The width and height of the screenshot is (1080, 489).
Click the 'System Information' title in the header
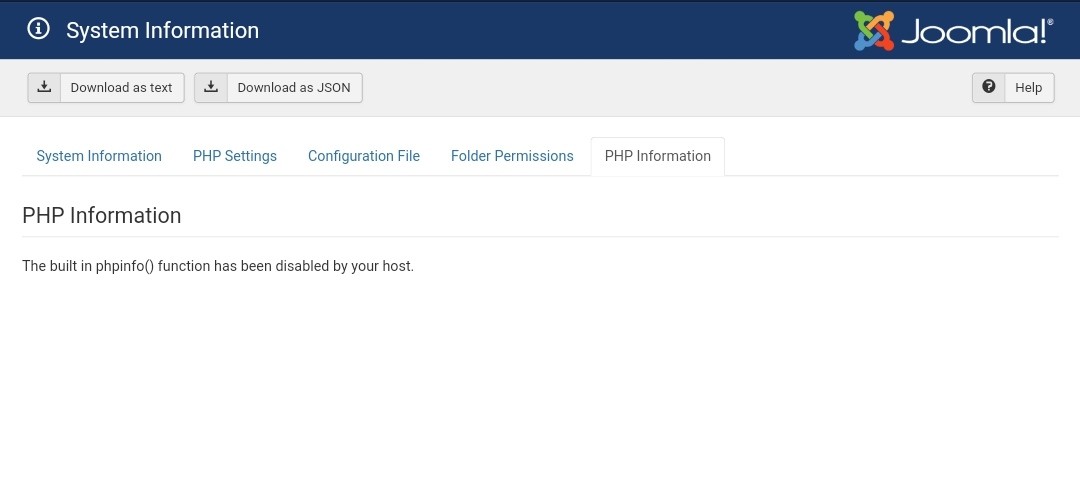[162, 31]
